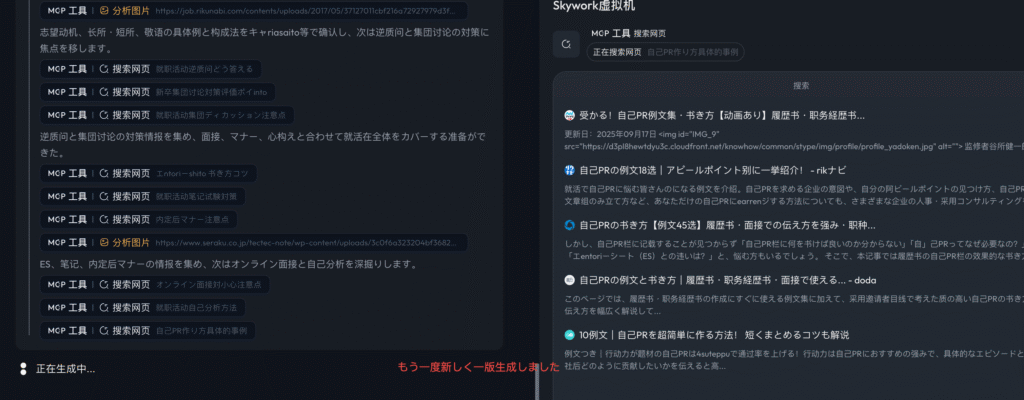Click the favicon of 10例文 自己PR result
Viewport: 1024px width, 400px height.
tap(570, 335)
